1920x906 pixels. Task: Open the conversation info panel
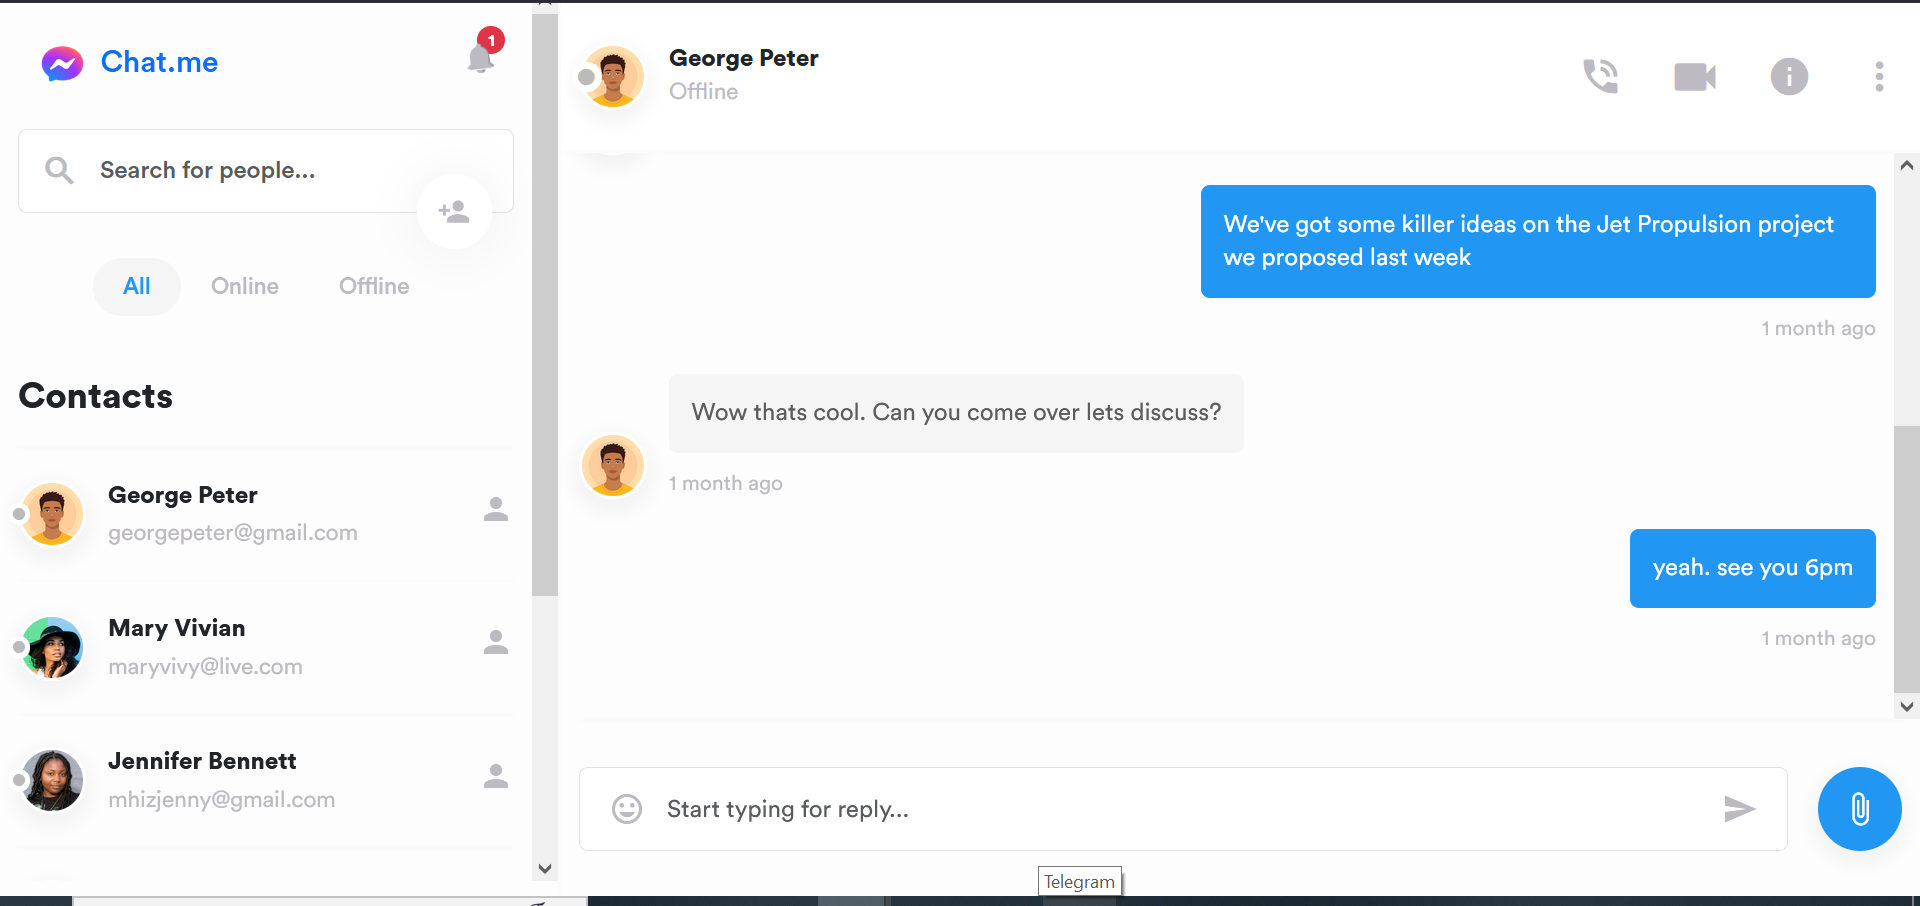(1789, 76)
